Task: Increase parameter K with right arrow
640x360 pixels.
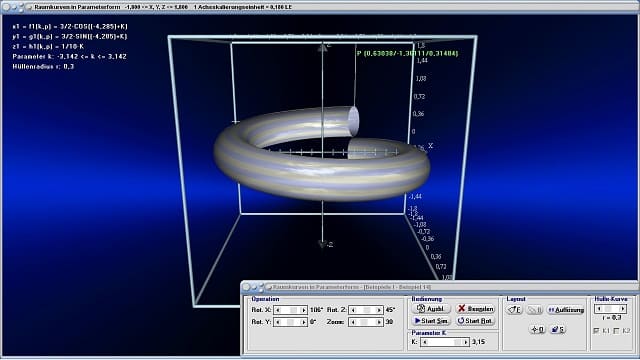Action: [465, 342]
